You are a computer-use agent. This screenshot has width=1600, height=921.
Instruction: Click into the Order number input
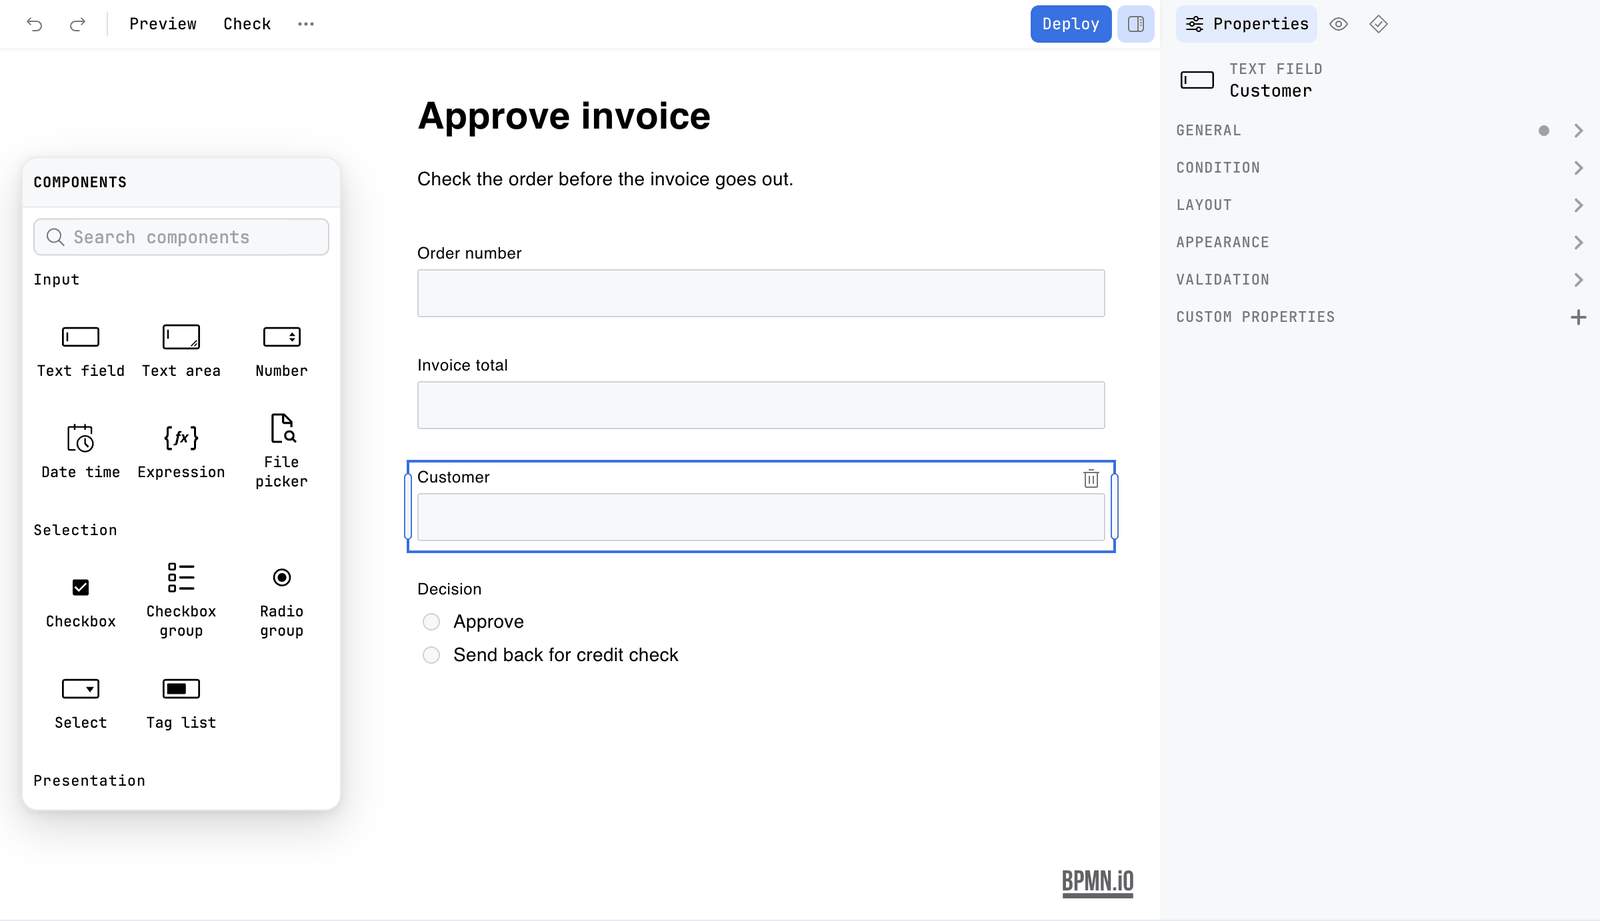click(761, 293)
